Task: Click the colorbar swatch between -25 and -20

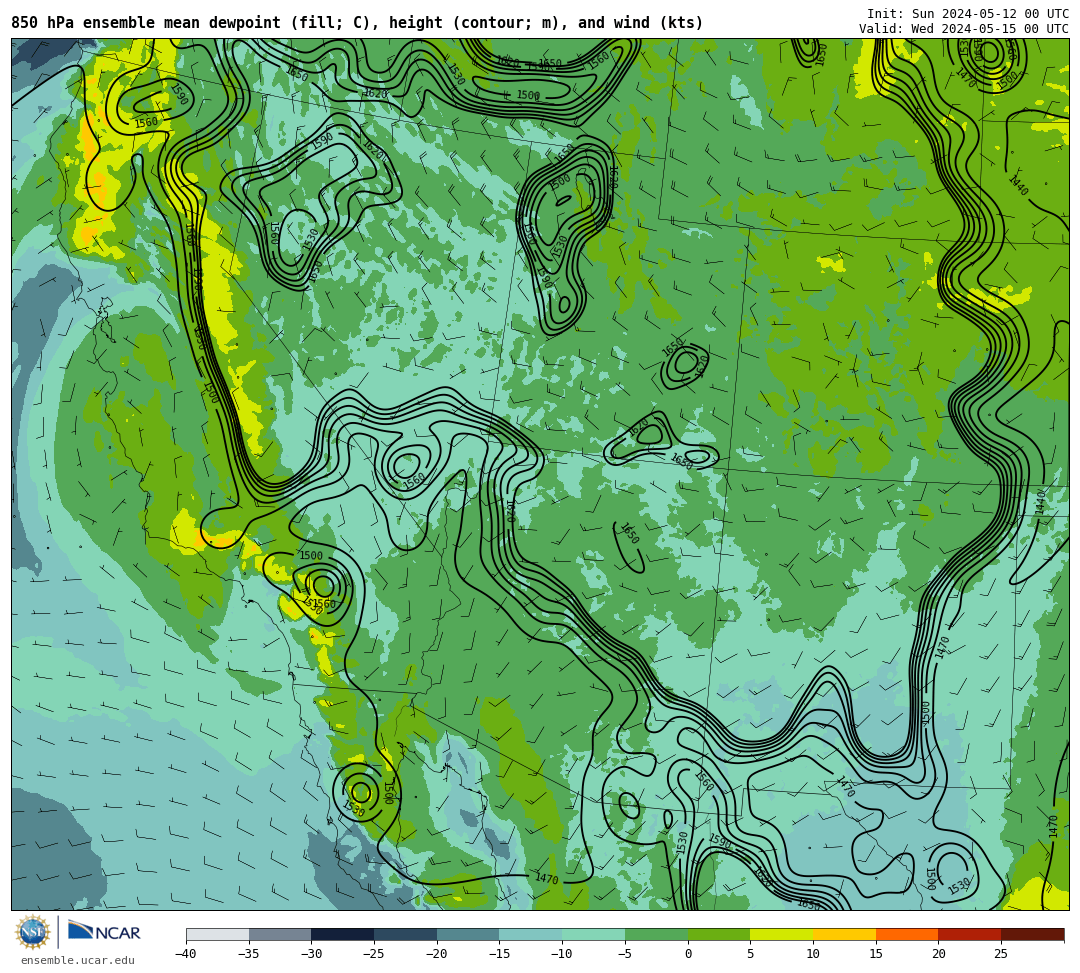Action: point(406,934)
